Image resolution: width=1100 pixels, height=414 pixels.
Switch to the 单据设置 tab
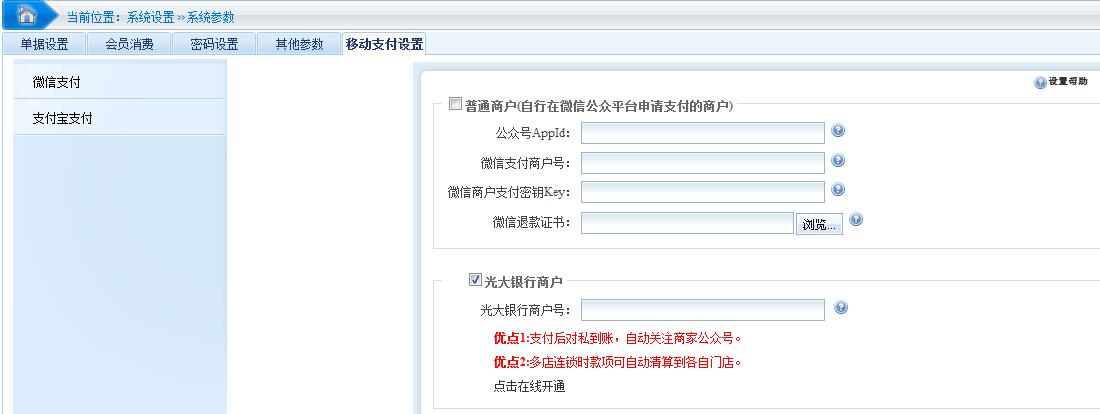pyautogui.click(x=45, y=44)
